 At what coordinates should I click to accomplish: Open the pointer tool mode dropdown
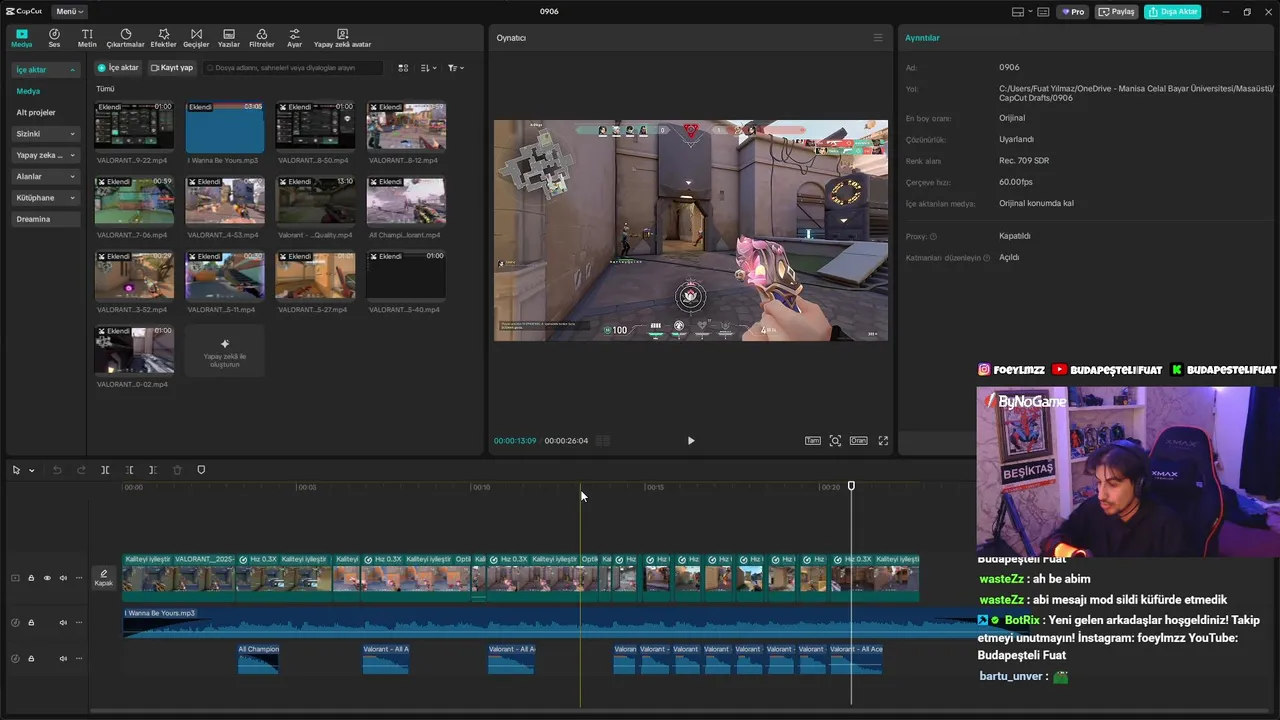31,470
